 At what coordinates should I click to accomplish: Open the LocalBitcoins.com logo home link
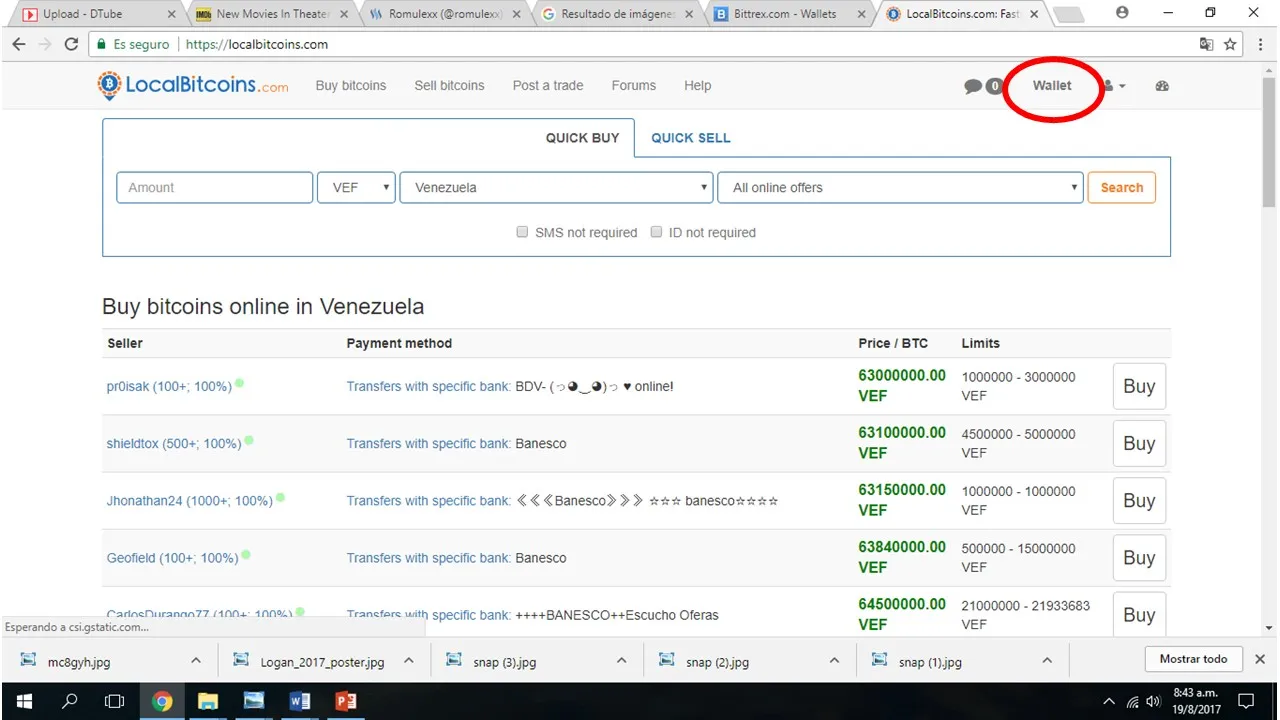[193, 86]
